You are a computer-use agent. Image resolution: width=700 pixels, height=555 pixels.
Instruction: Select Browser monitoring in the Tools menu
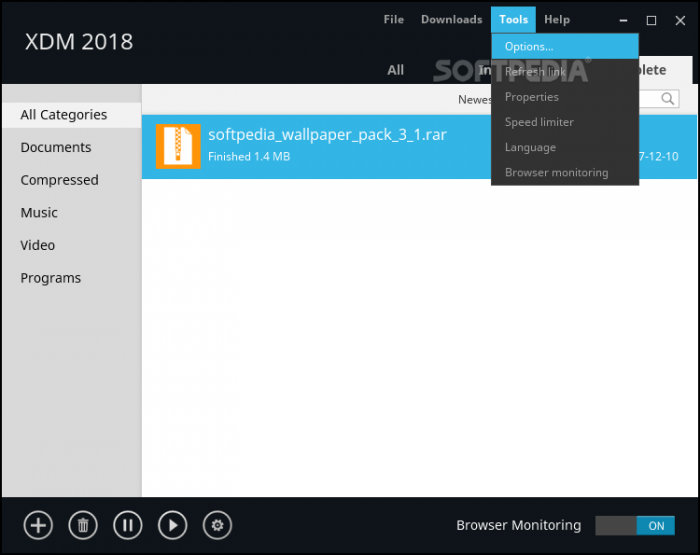(x=565, y=172)
